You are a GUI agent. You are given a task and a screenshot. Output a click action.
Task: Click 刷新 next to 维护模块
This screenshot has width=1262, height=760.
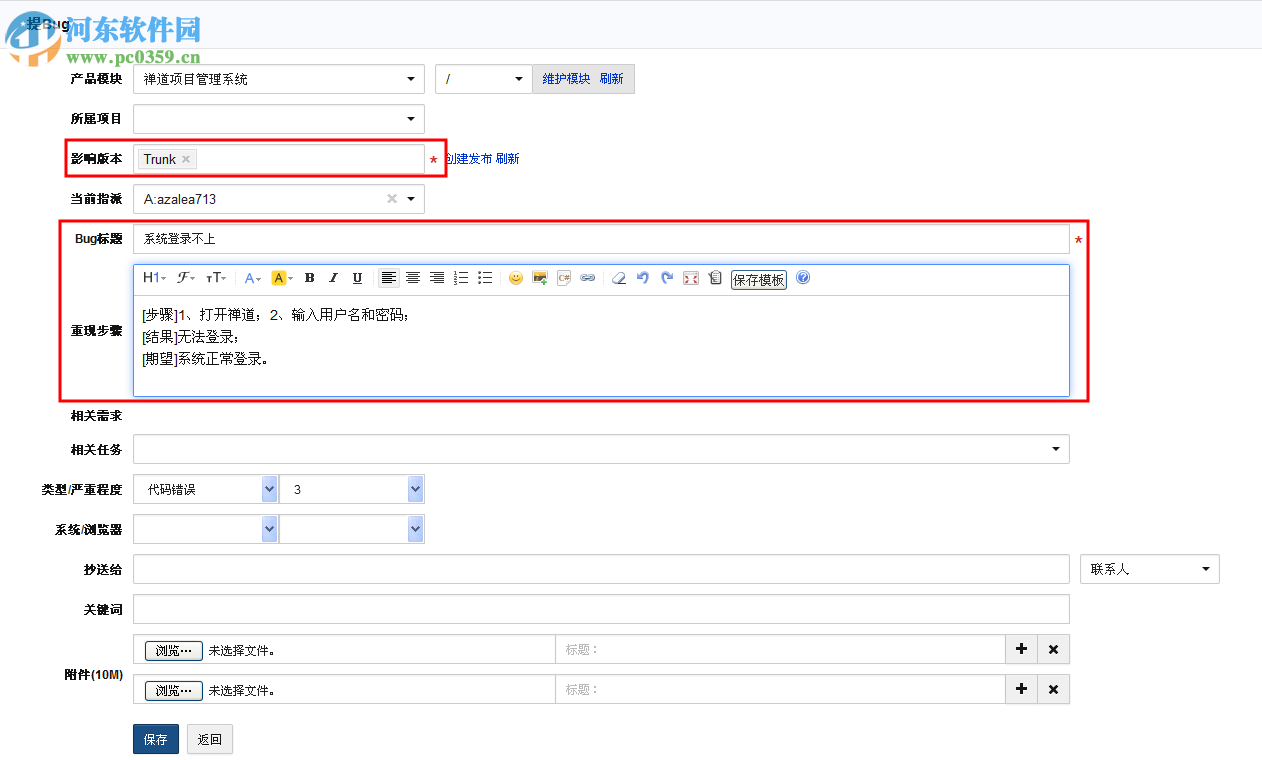click(612, 79)
